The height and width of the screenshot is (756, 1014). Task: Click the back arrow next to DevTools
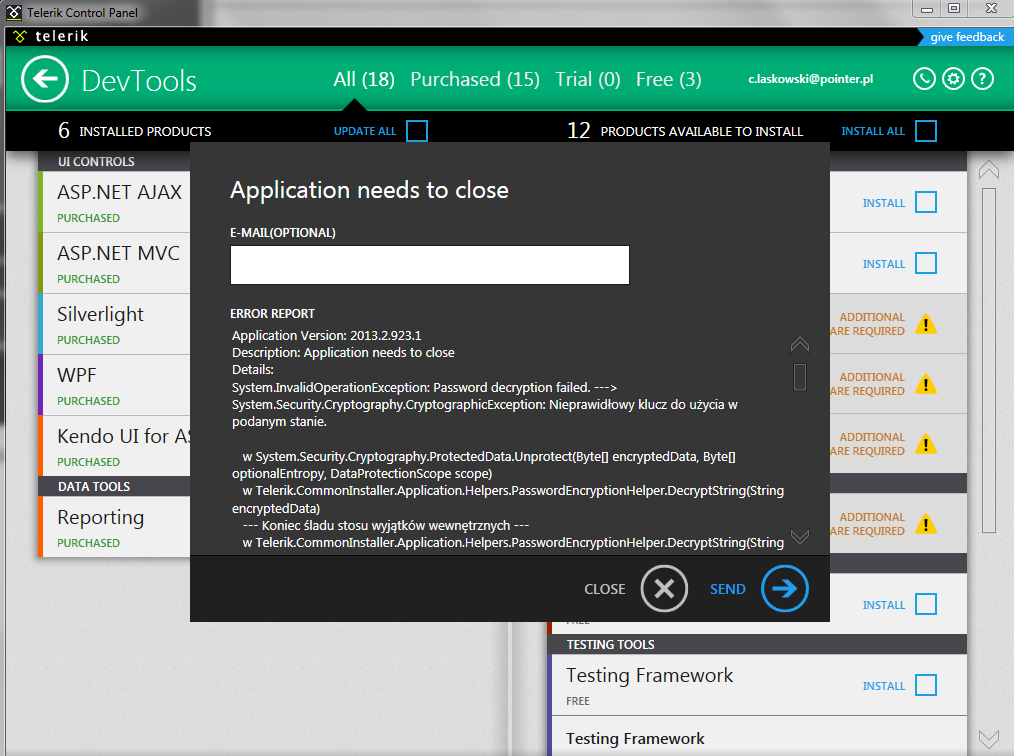click(45, 79)
